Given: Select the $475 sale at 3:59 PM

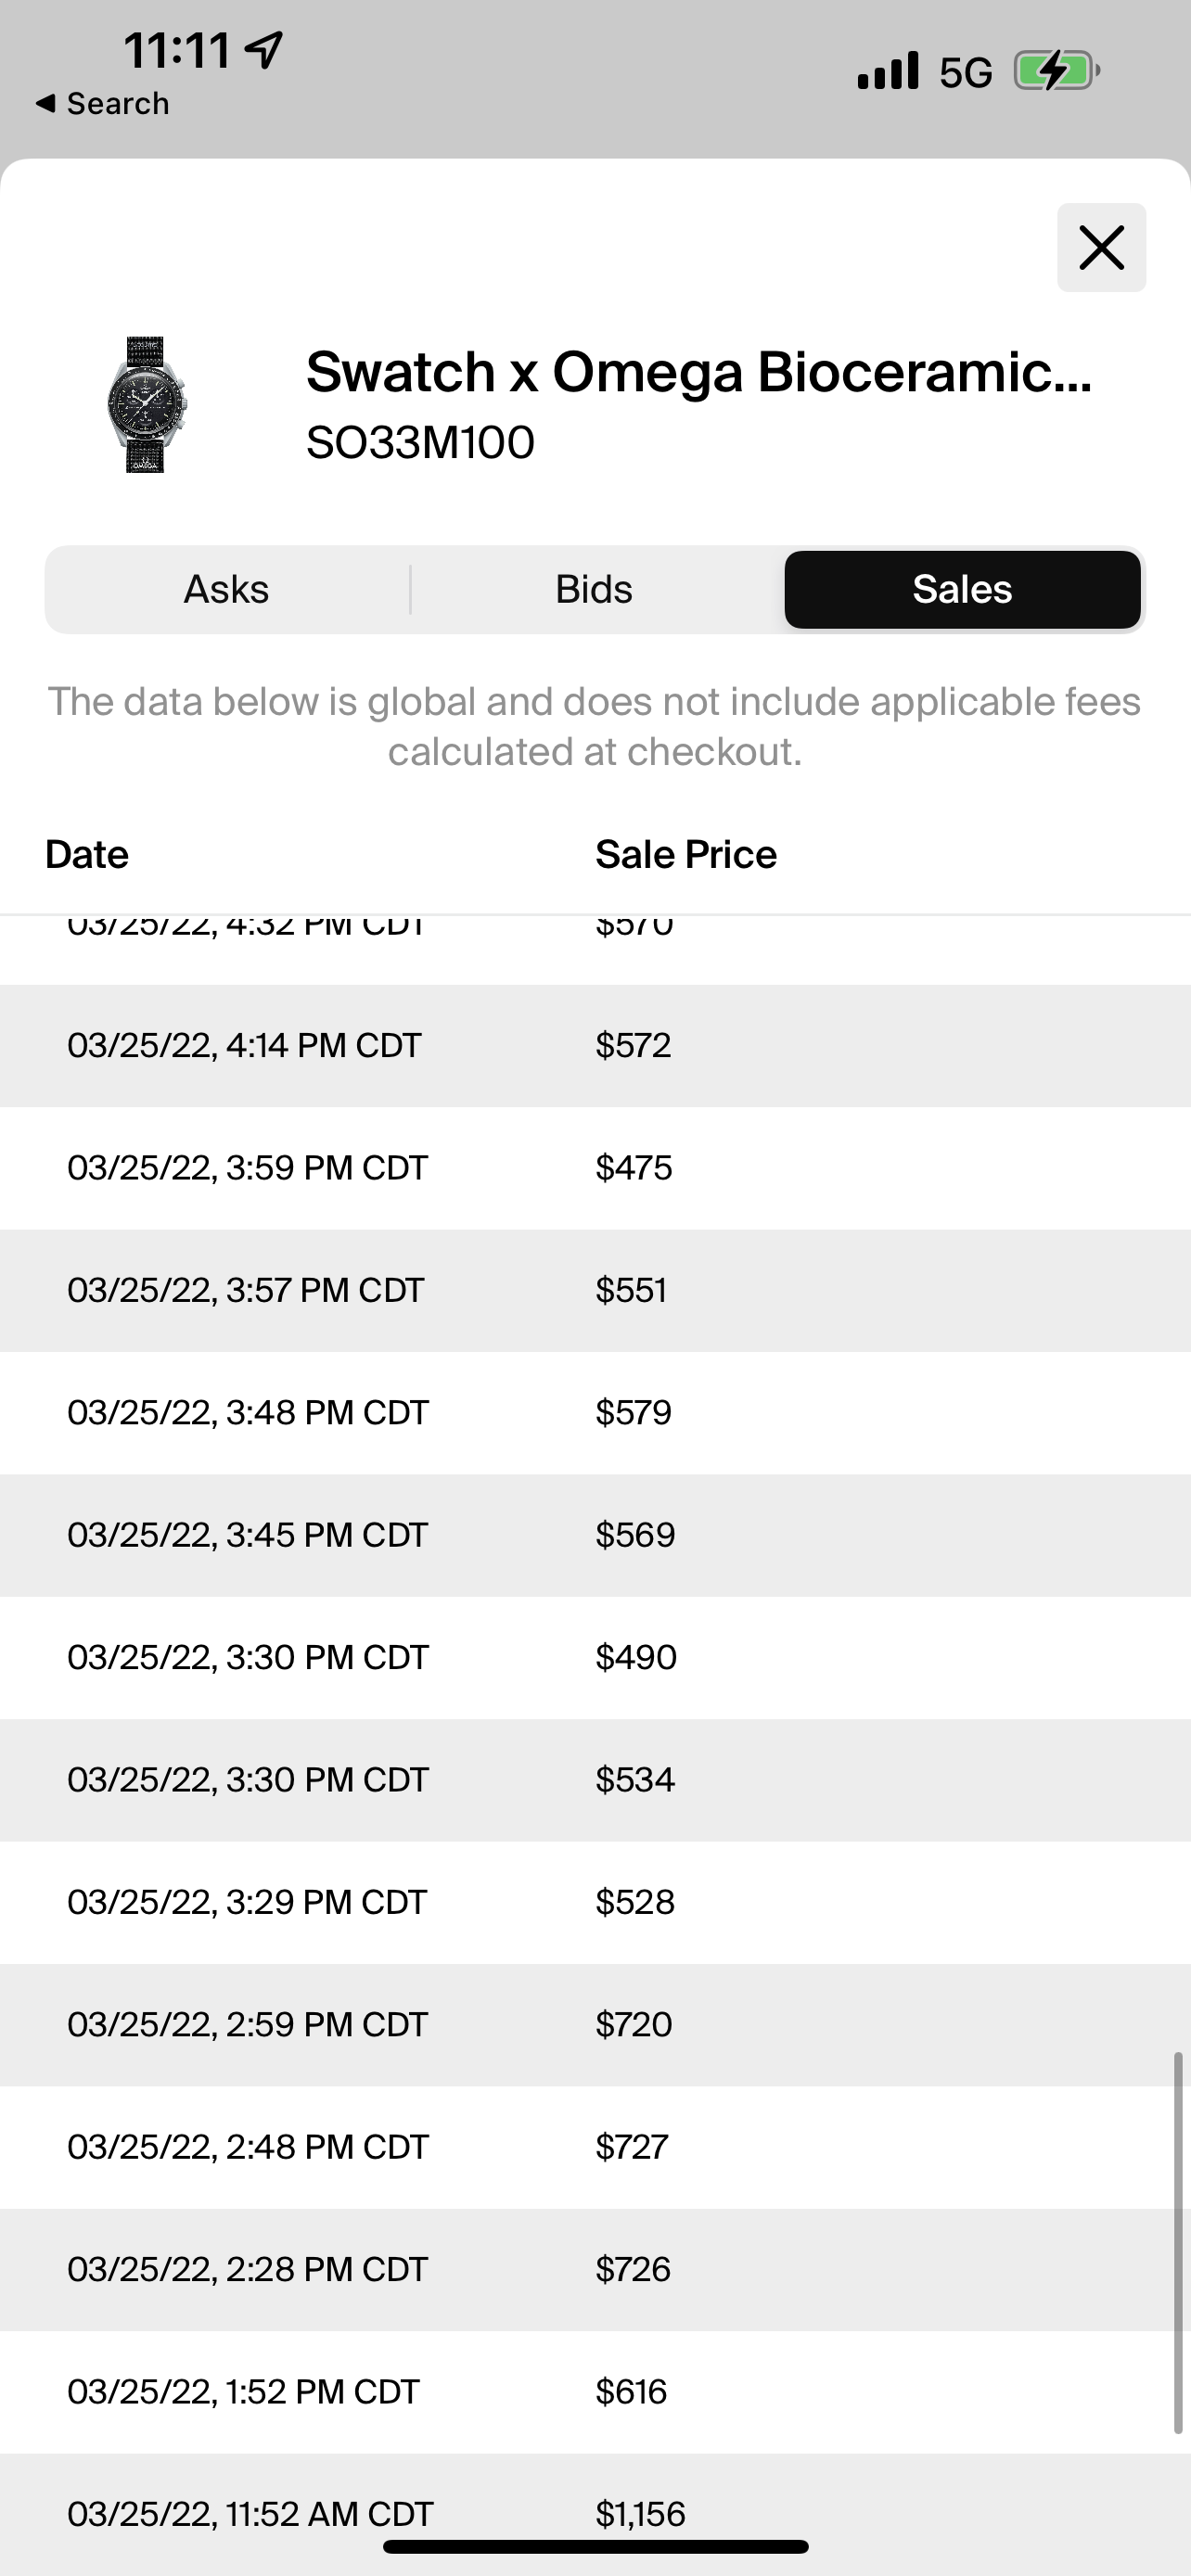Looking at the screenshot, I should click(594, 1167).
